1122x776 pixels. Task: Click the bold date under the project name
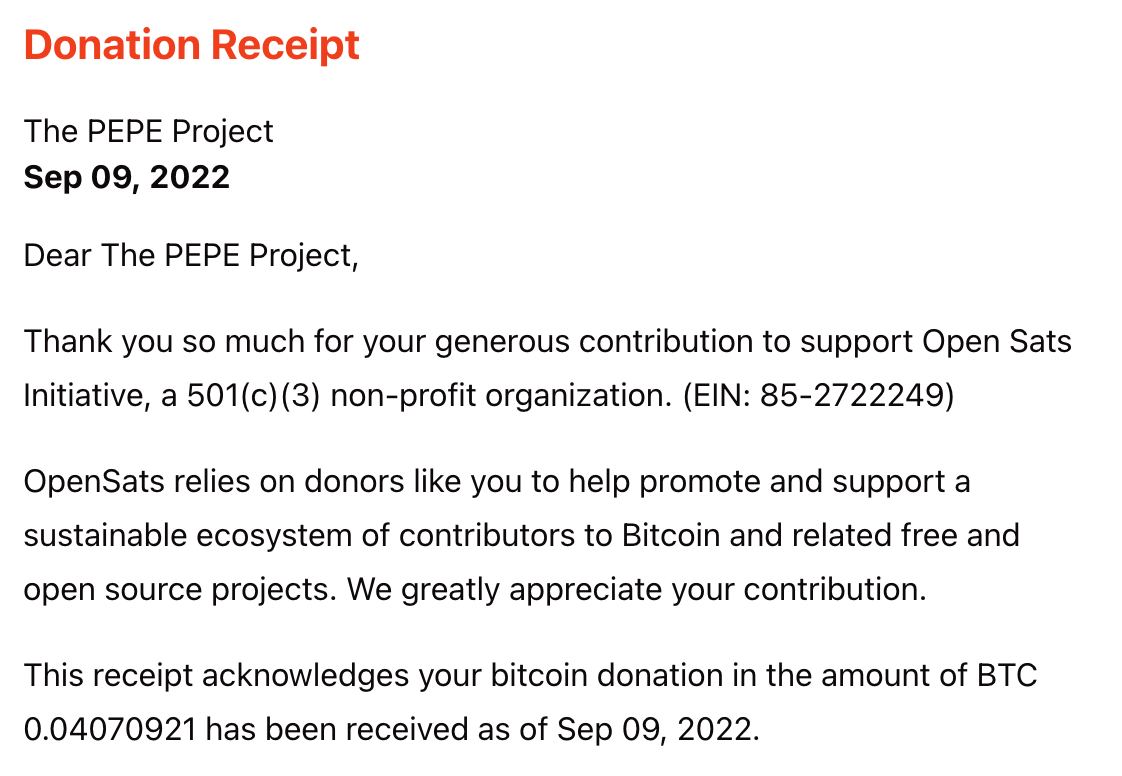coord(127,177)
